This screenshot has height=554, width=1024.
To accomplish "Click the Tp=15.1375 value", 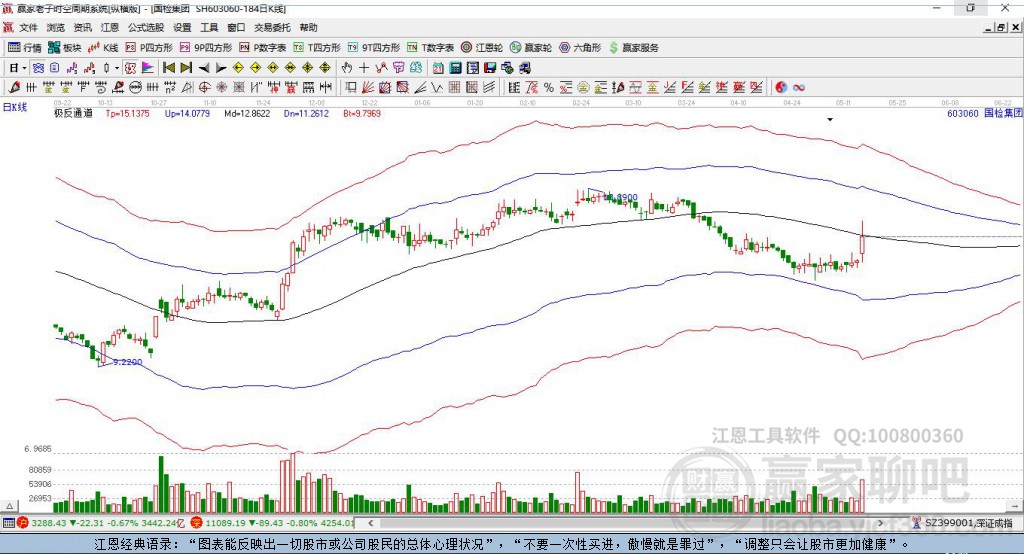I will (127, 113).
